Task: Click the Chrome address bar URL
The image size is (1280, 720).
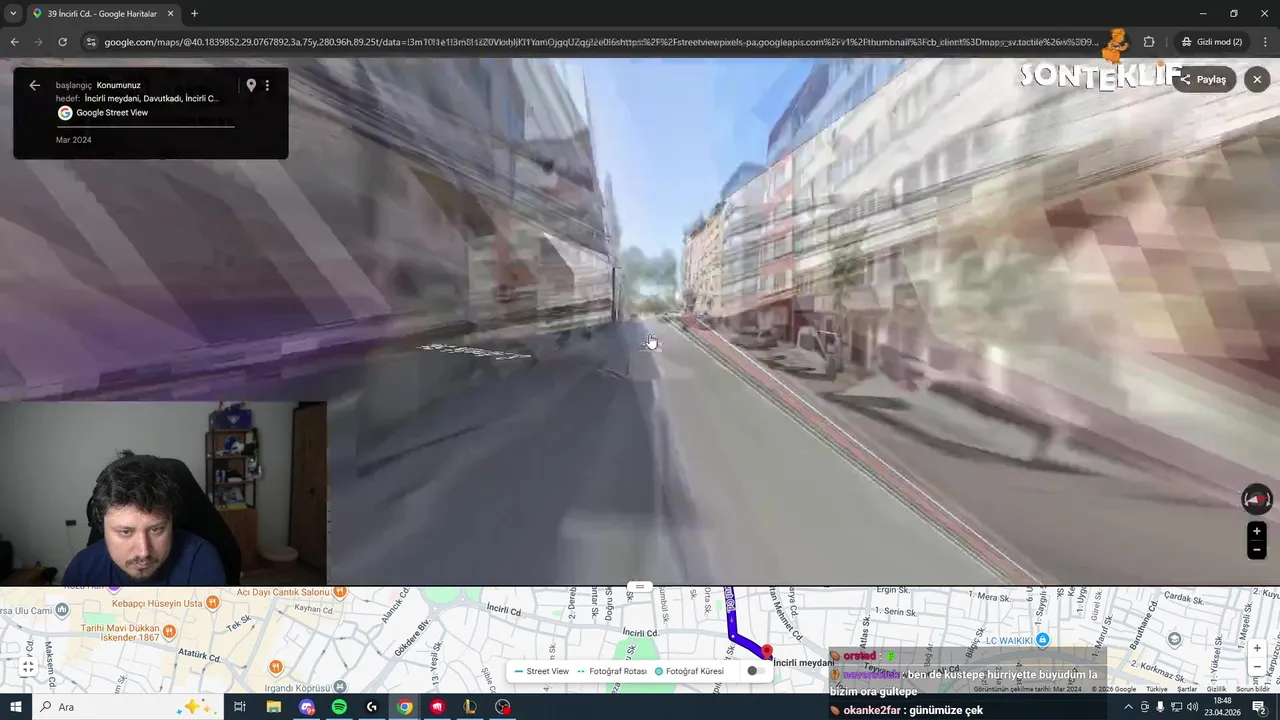Action: point(600,42)
